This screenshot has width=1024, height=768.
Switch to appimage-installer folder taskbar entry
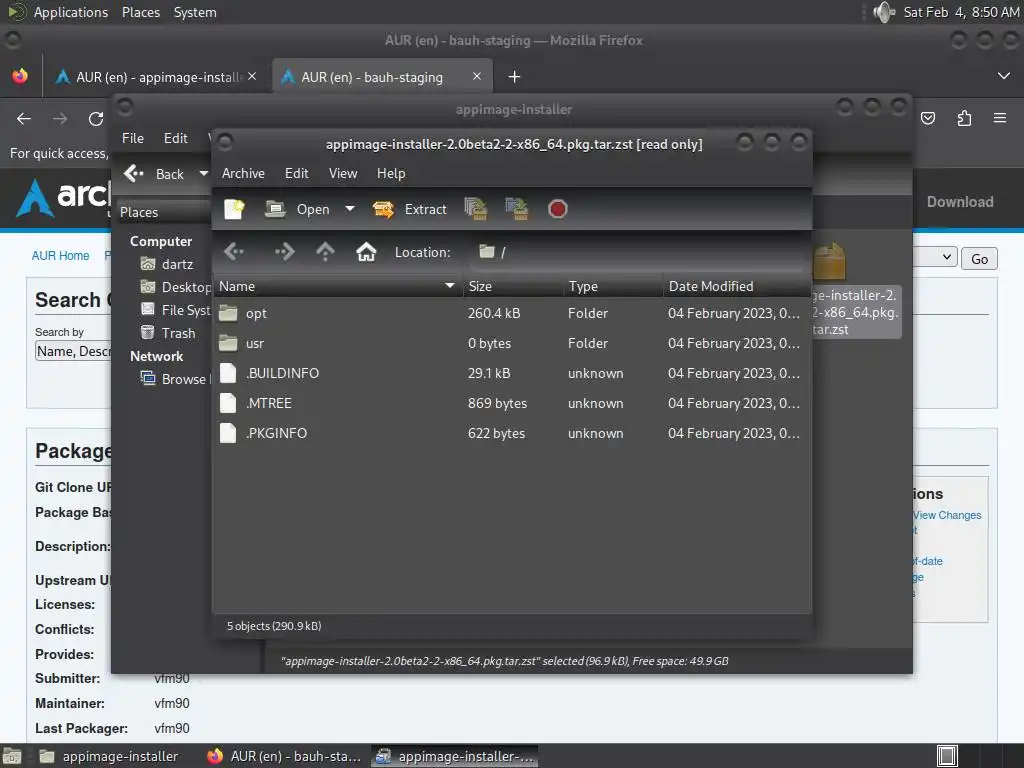[108, 756]
